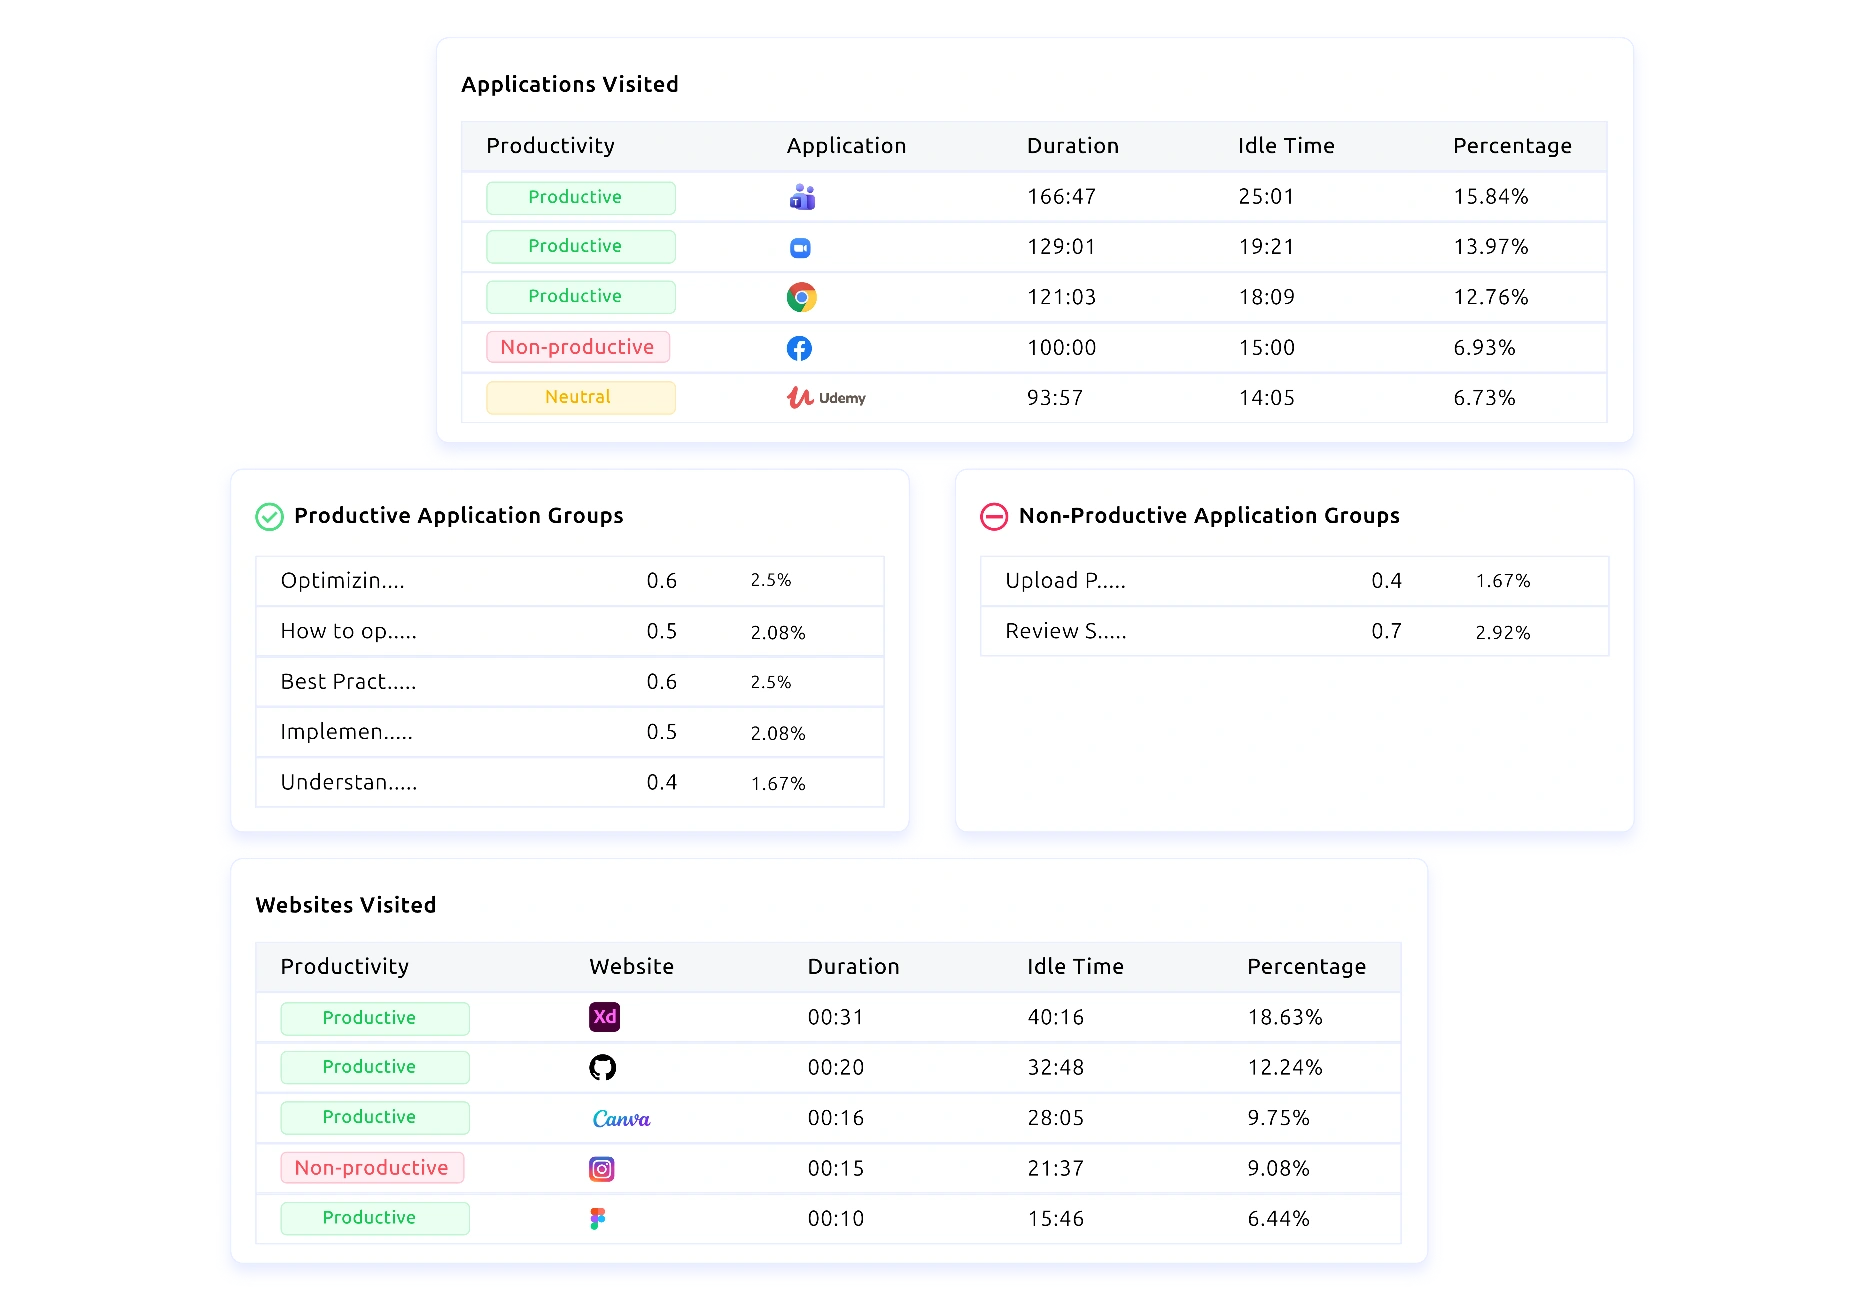
Task: Click the Non-productive badge in Facebook row
Action: click(x=577, y=347)
